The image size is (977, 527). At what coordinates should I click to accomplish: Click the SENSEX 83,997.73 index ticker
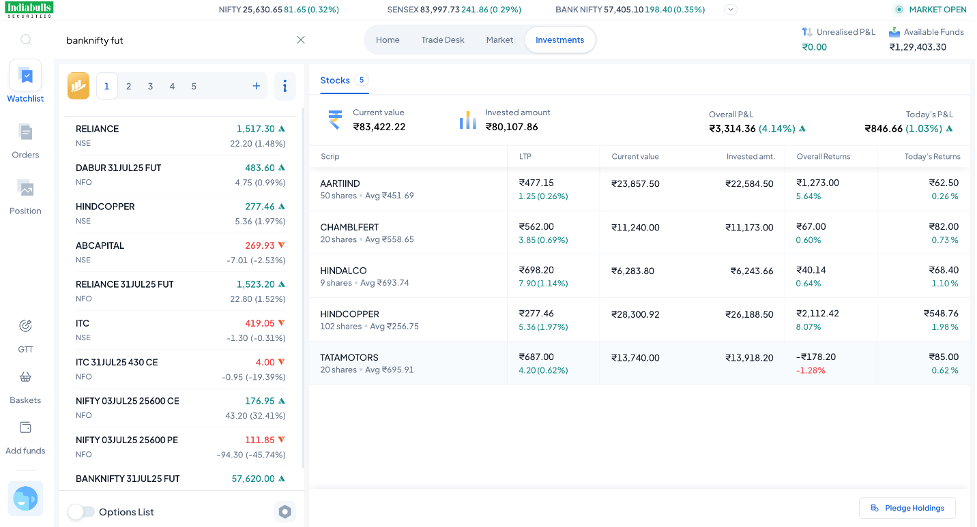pos(454,9)
